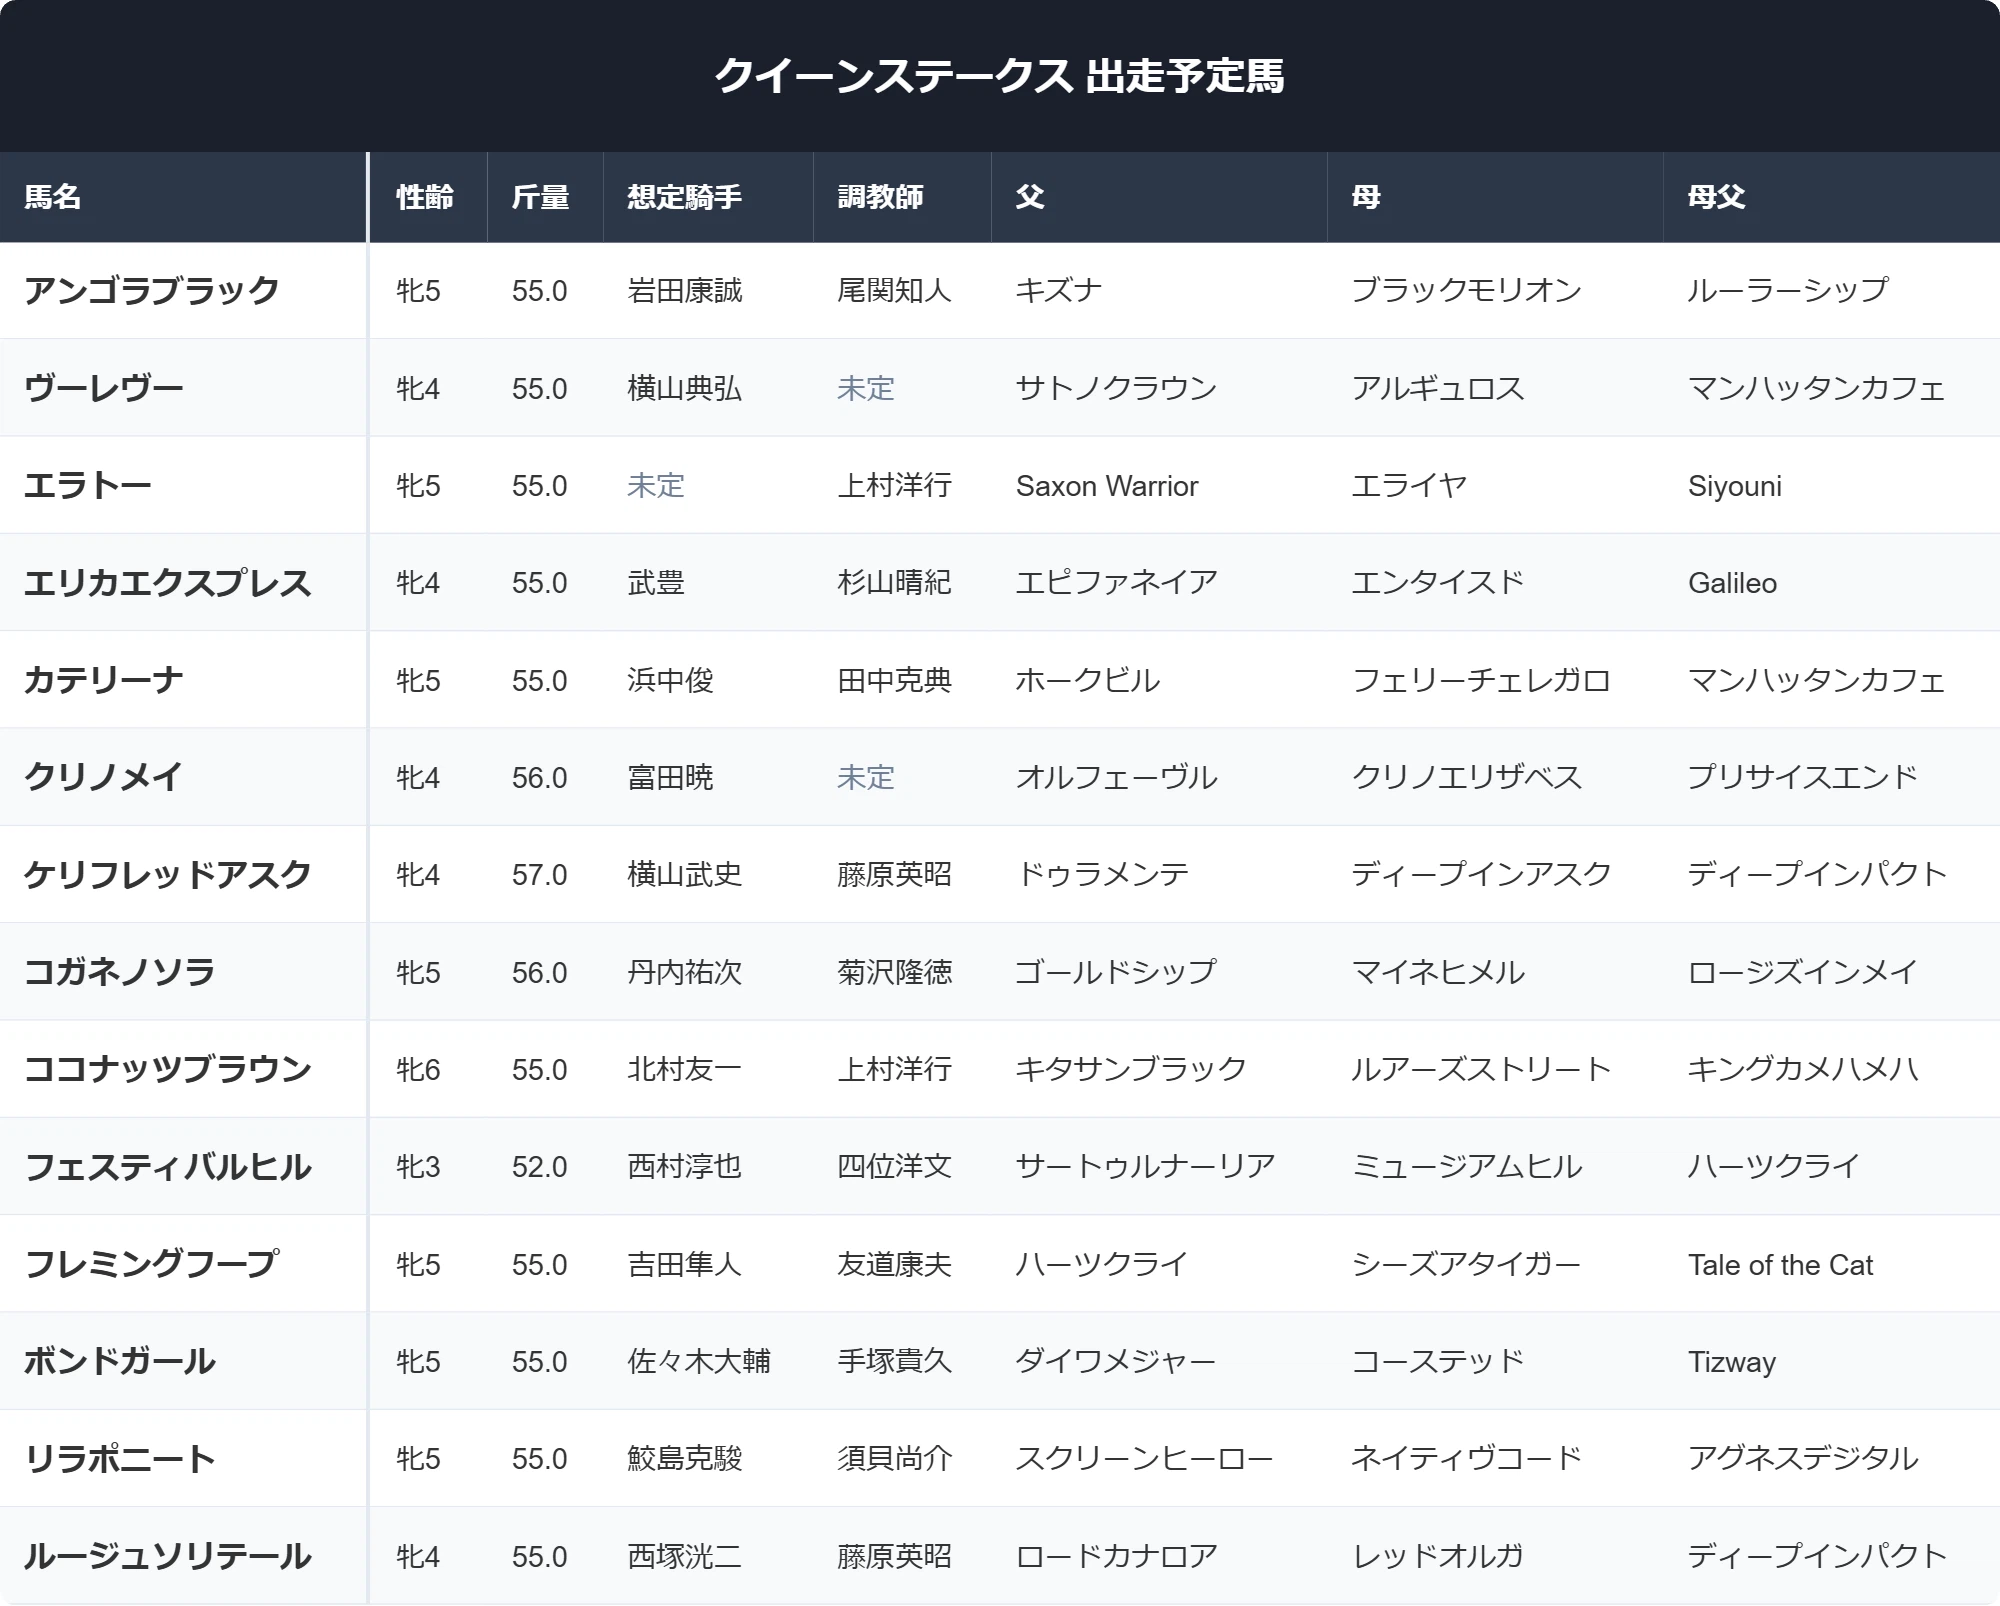Click sire キタサンブラック
2000x1606 pixels.
1131,1069
